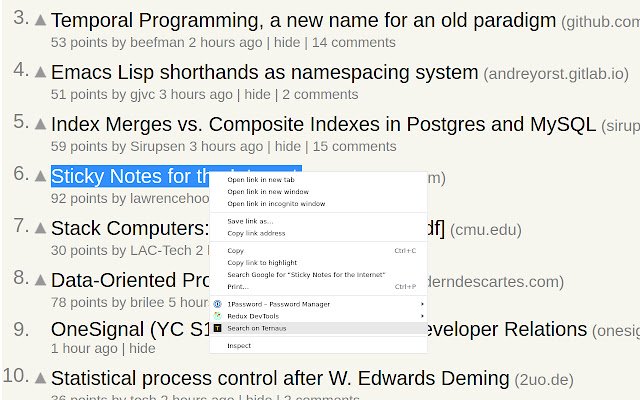Open '3 hours ago' timestamp by Sirupsen
Image resolution: width=640 pixels, height=400 pixels.
[226, 146]
